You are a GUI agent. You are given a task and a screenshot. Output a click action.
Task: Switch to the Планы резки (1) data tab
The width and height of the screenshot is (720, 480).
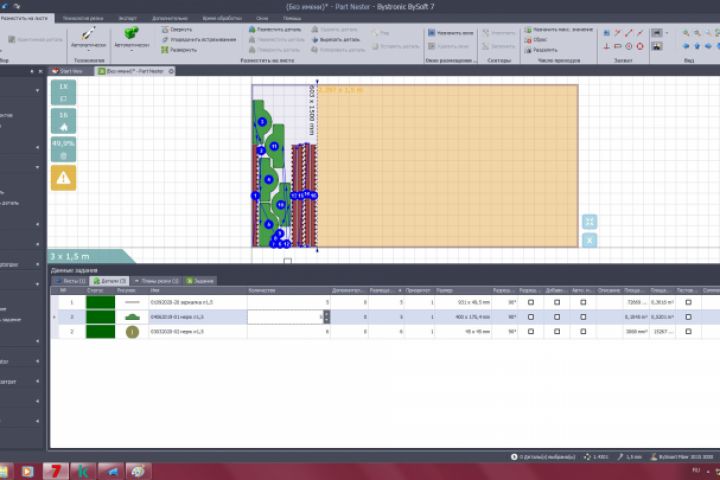coord(156,281)
